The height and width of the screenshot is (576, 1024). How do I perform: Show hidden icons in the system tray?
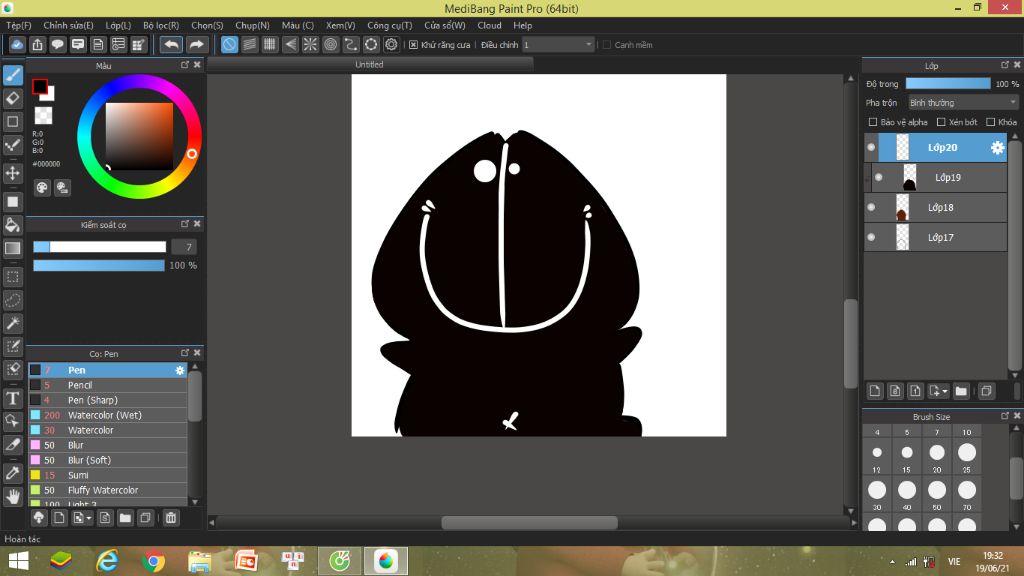tap(892, 562)
